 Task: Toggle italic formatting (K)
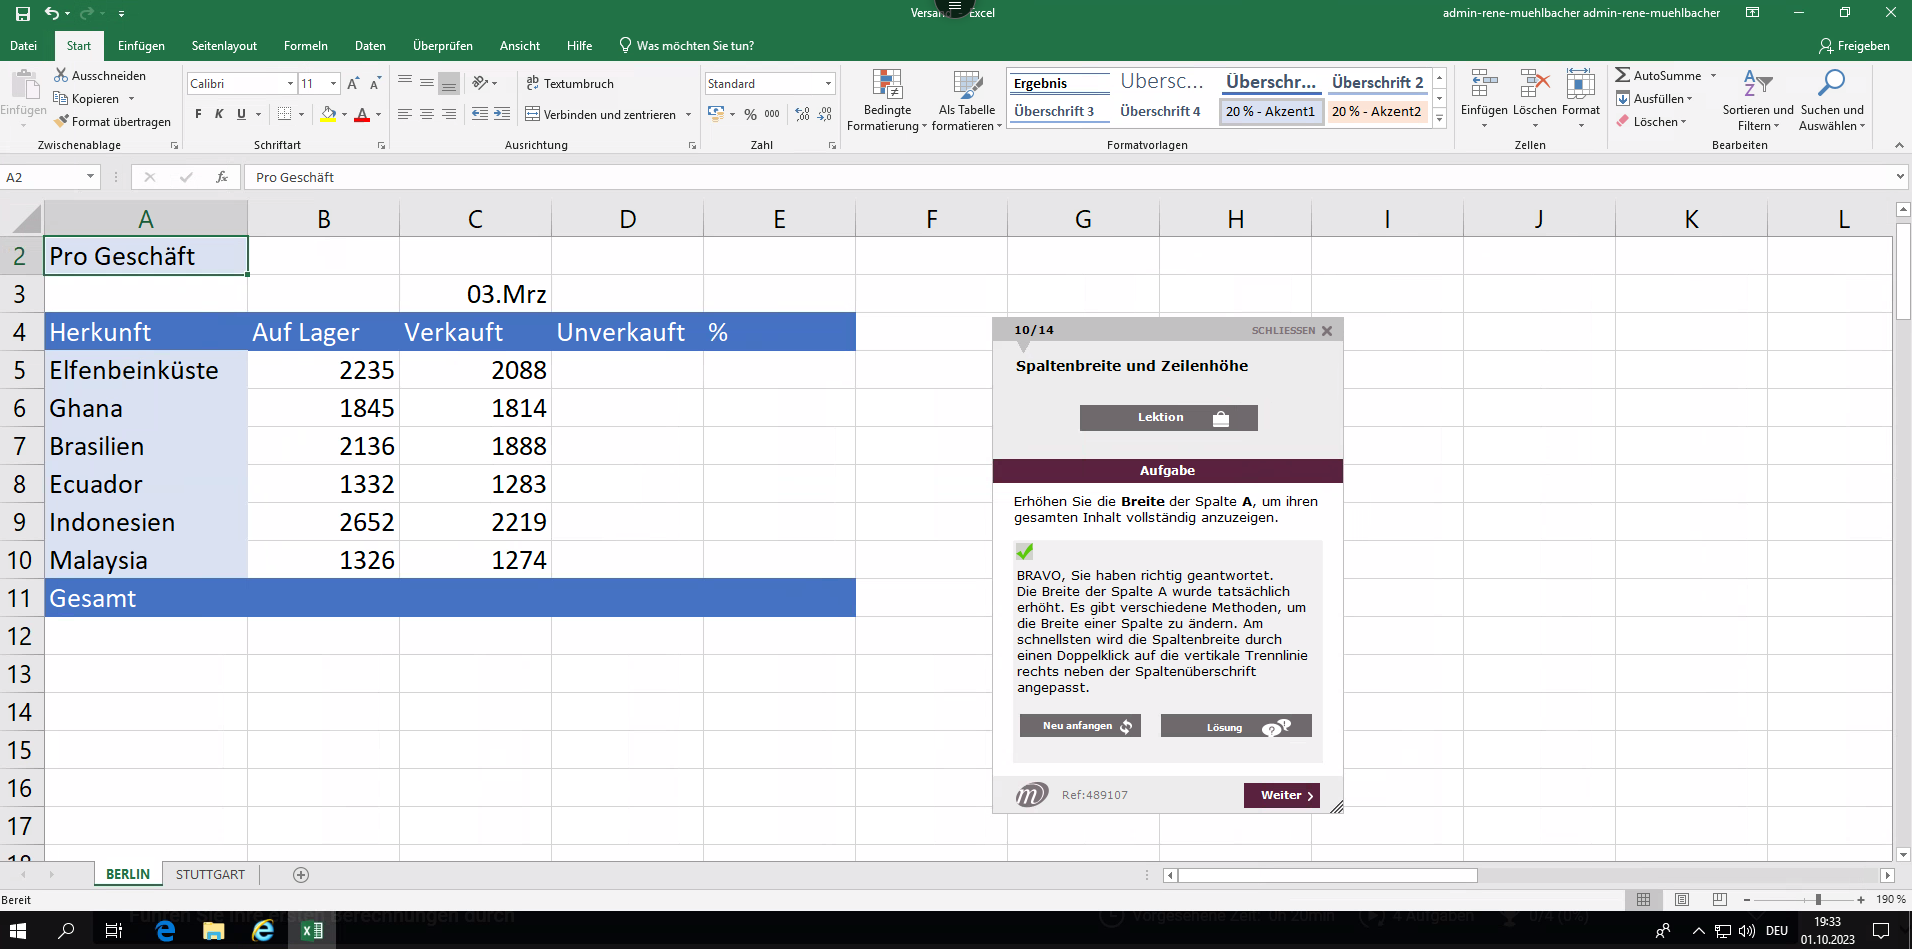click(x=219, y=115)
